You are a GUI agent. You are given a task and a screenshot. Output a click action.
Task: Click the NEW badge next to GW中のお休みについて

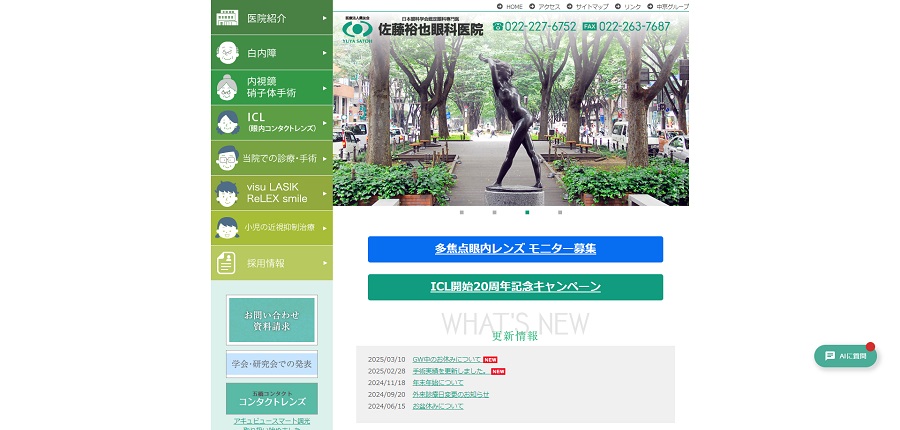[x=490, y=360]
